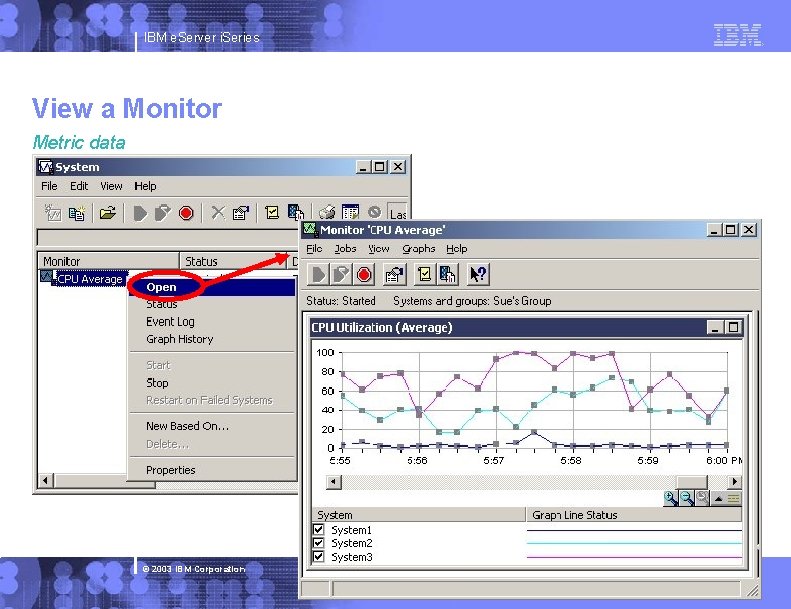Click Event Log icon in Monitor 'CPU Average' toolbar

click(x=424, y=274)
